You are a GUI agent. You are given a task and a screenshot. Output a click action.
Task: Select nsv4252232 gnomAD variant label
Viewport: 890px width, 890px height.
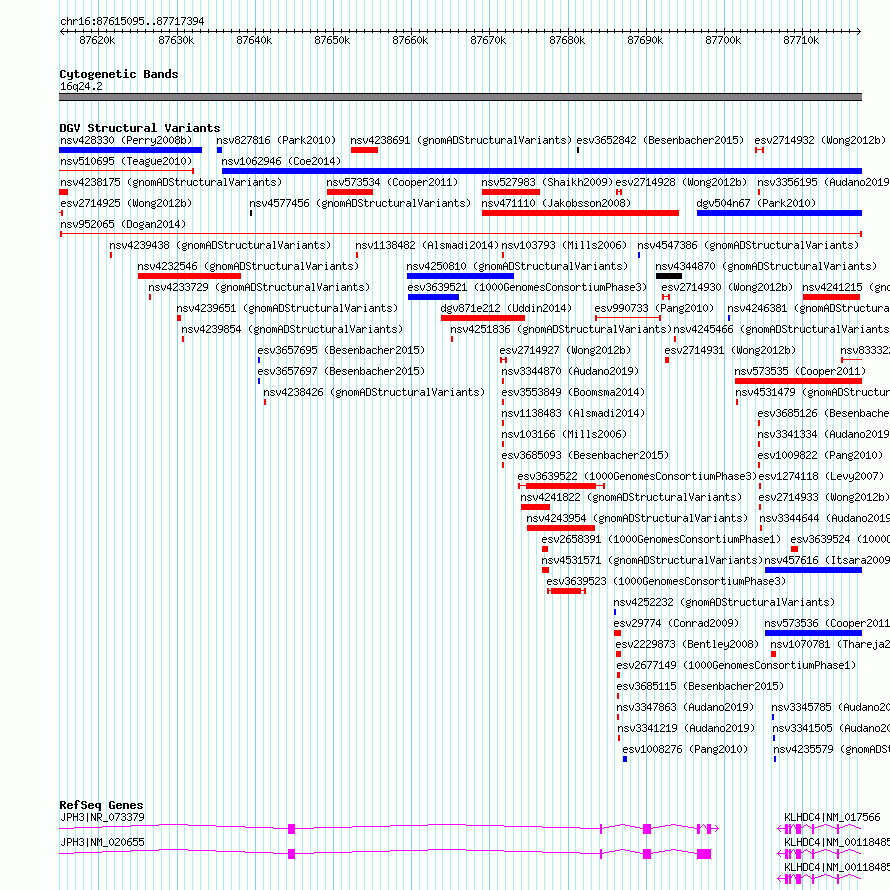[x=724, y=602]
